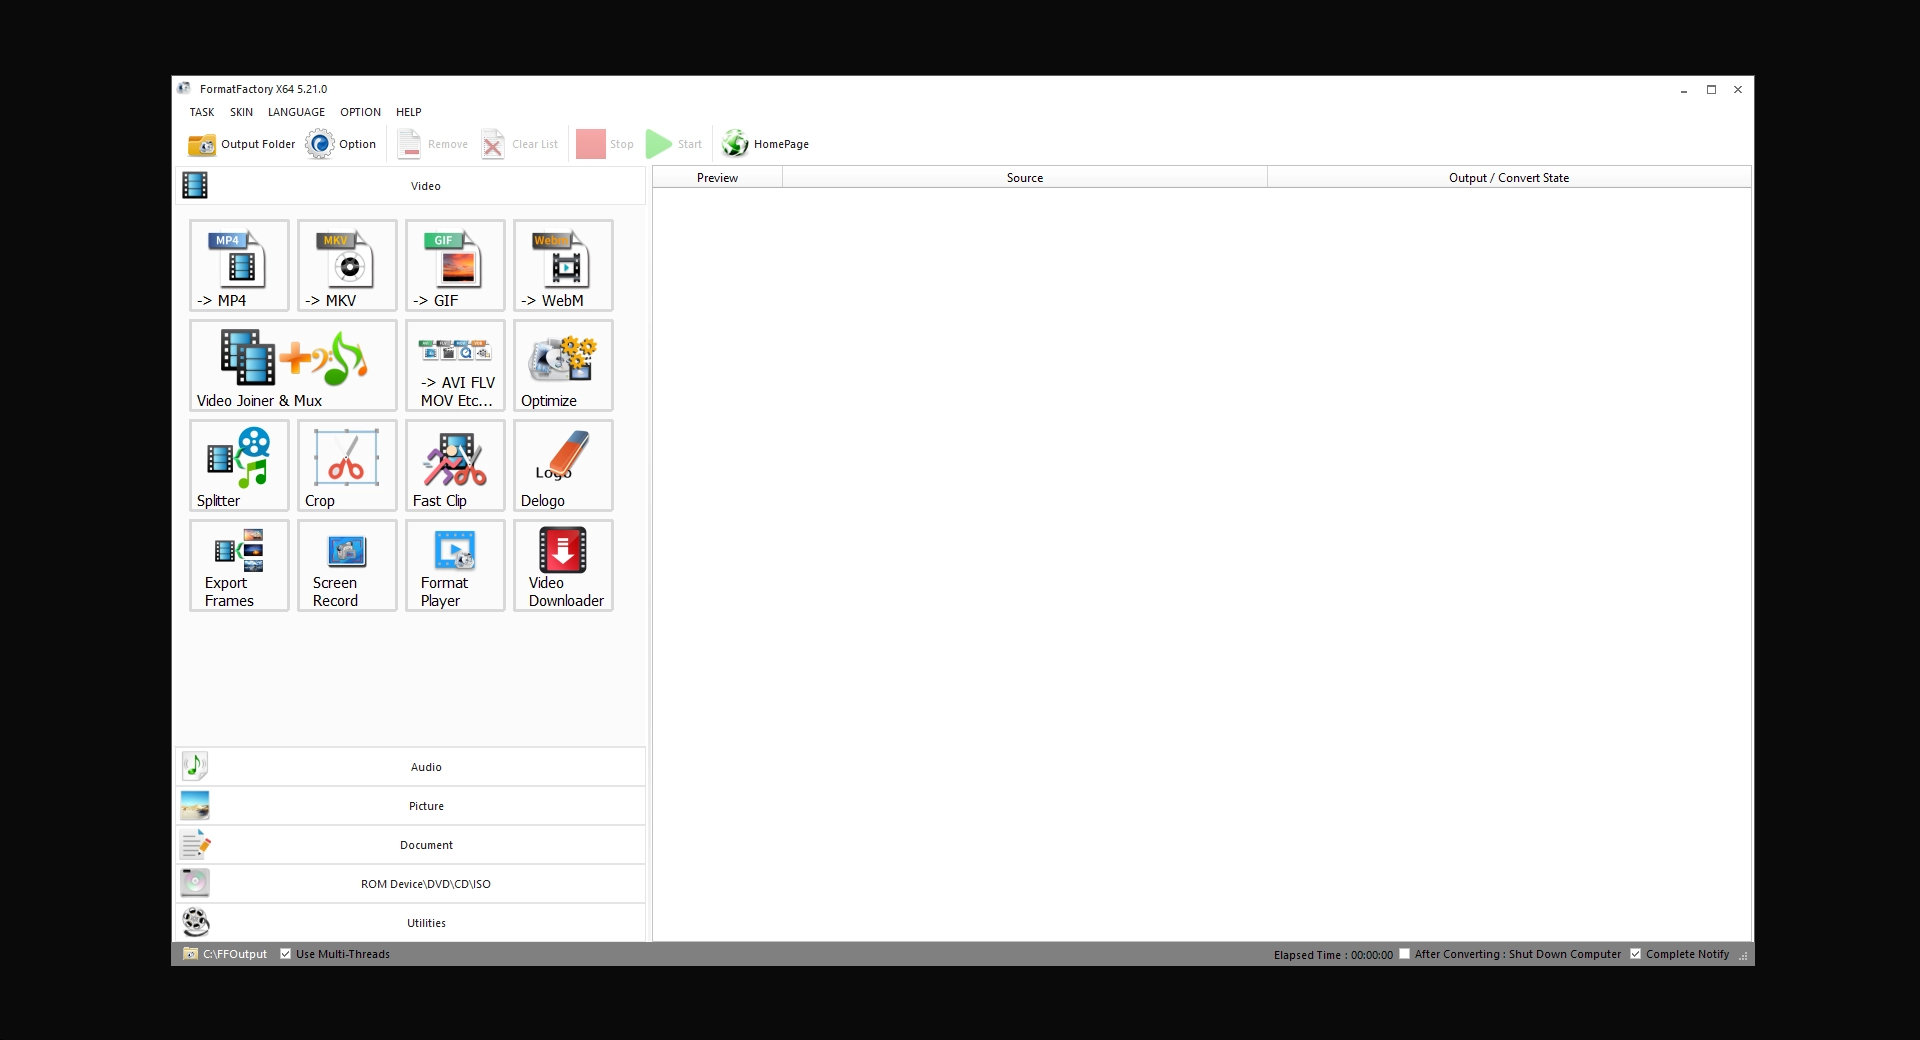Toggle the Use Multi-Threads checkbox
Screen dimensions: 1920x1040
[x=286, y=954]
